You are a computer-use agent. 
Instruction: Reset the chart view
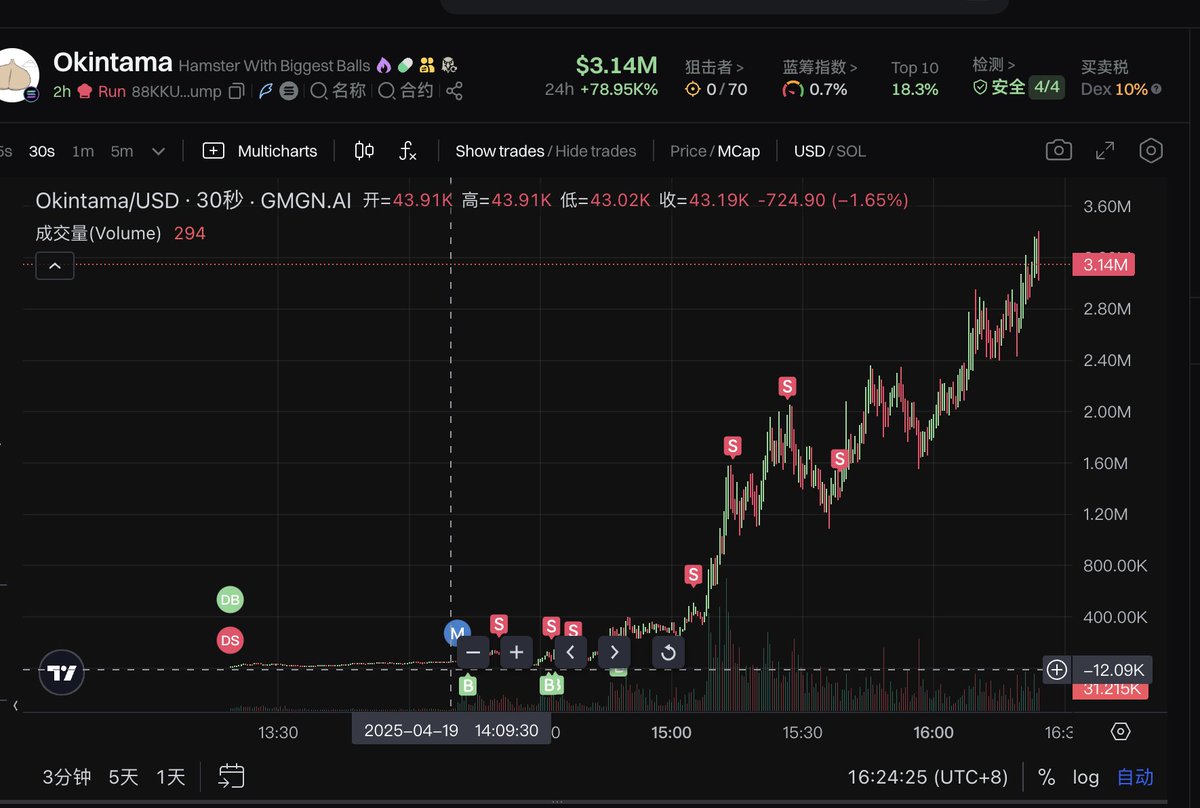click(668, 652)
